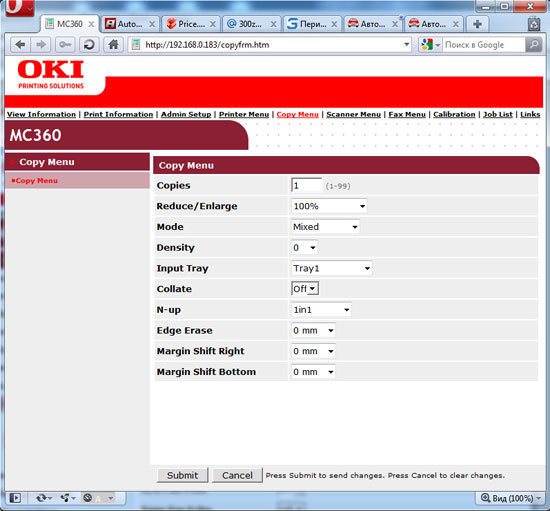Open the Opera main menu button
The image size is (550, 511).
pyautogui.click(x=20, y=7)
